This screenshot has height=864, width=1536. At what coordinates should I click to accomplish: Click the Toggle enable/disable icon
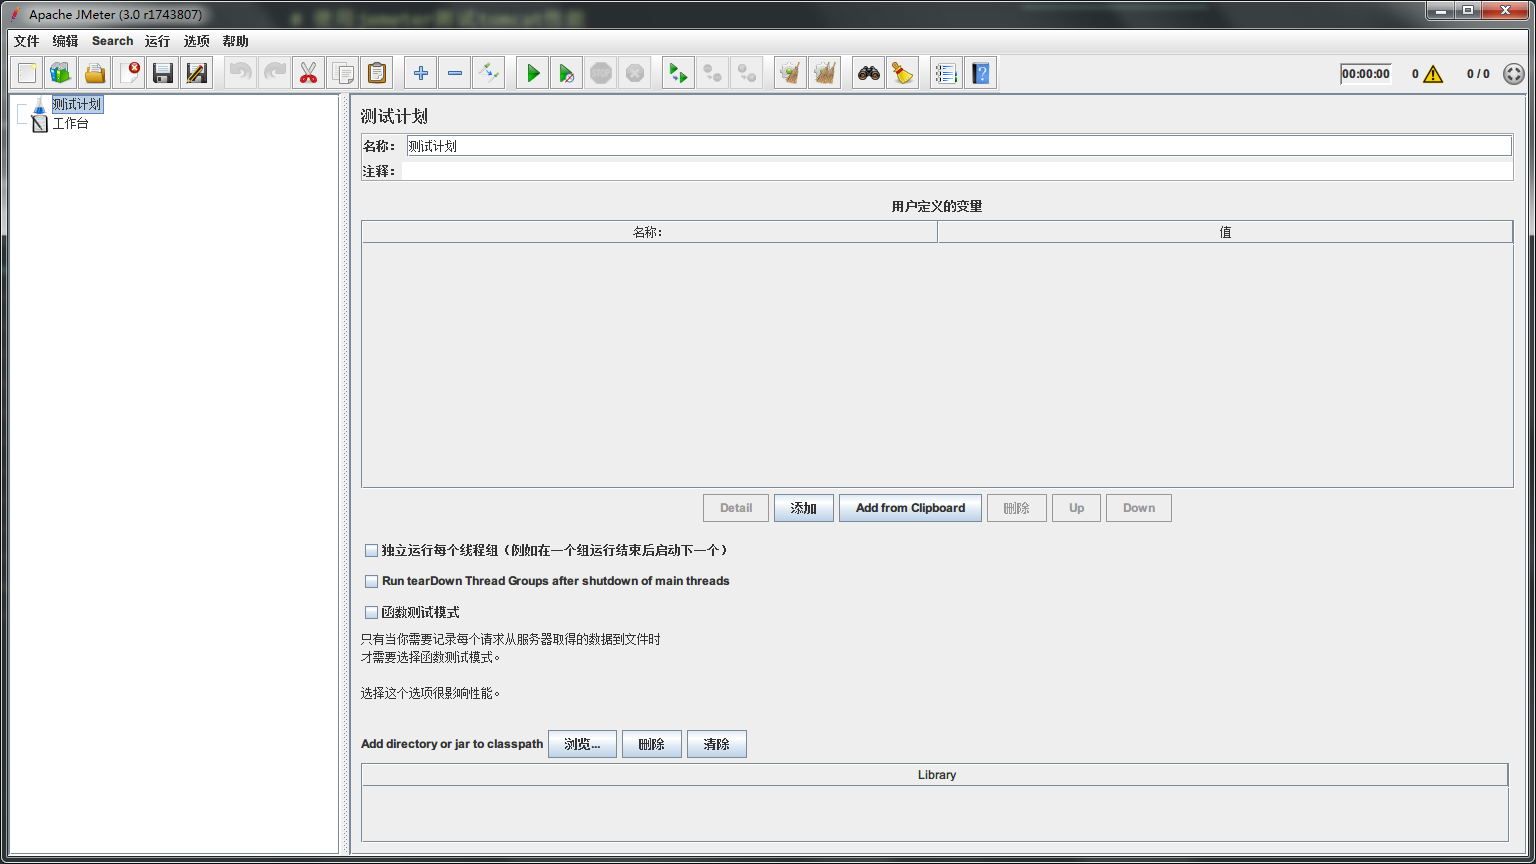[x=488, y=73]
